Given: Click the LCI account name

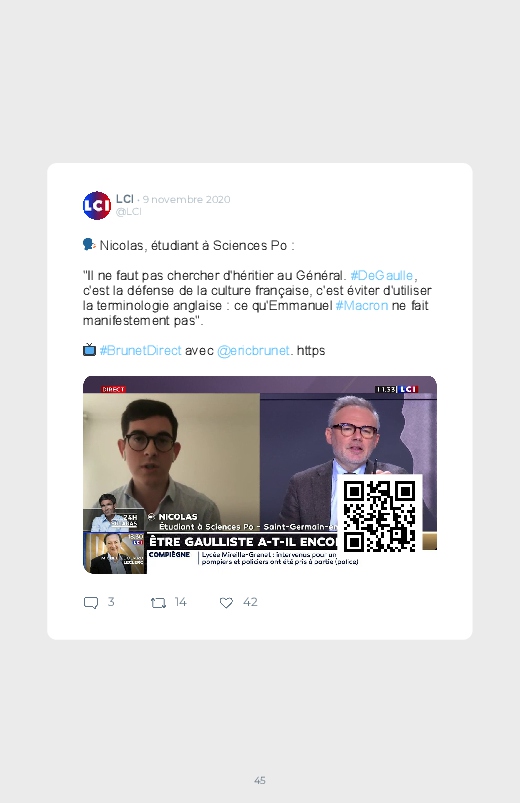Looking at the screenshot, I should (x=124, y=199).
